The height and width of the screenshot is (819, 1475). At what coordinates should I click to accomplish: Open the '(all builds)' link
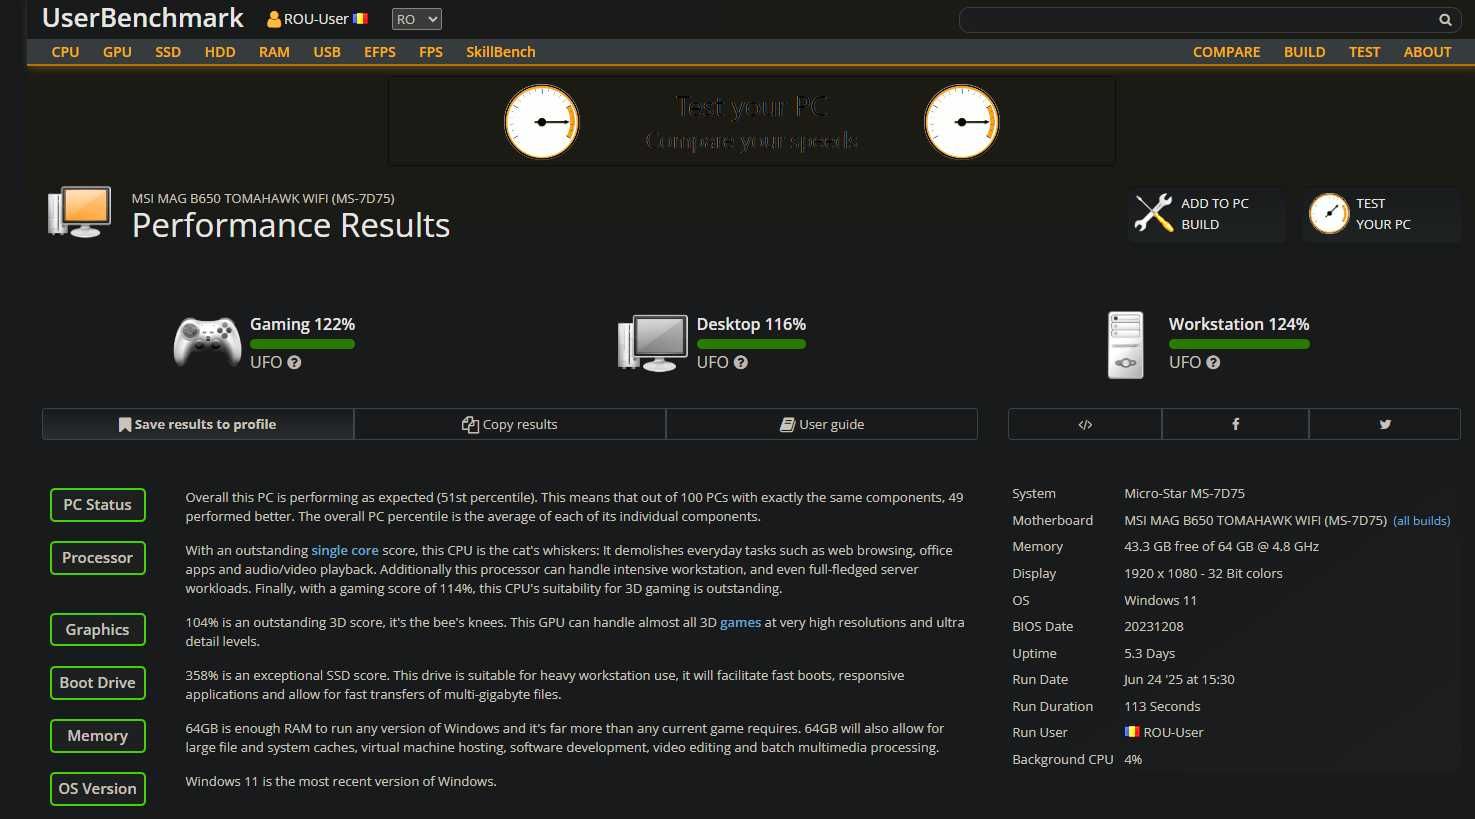coord(1421,520)
